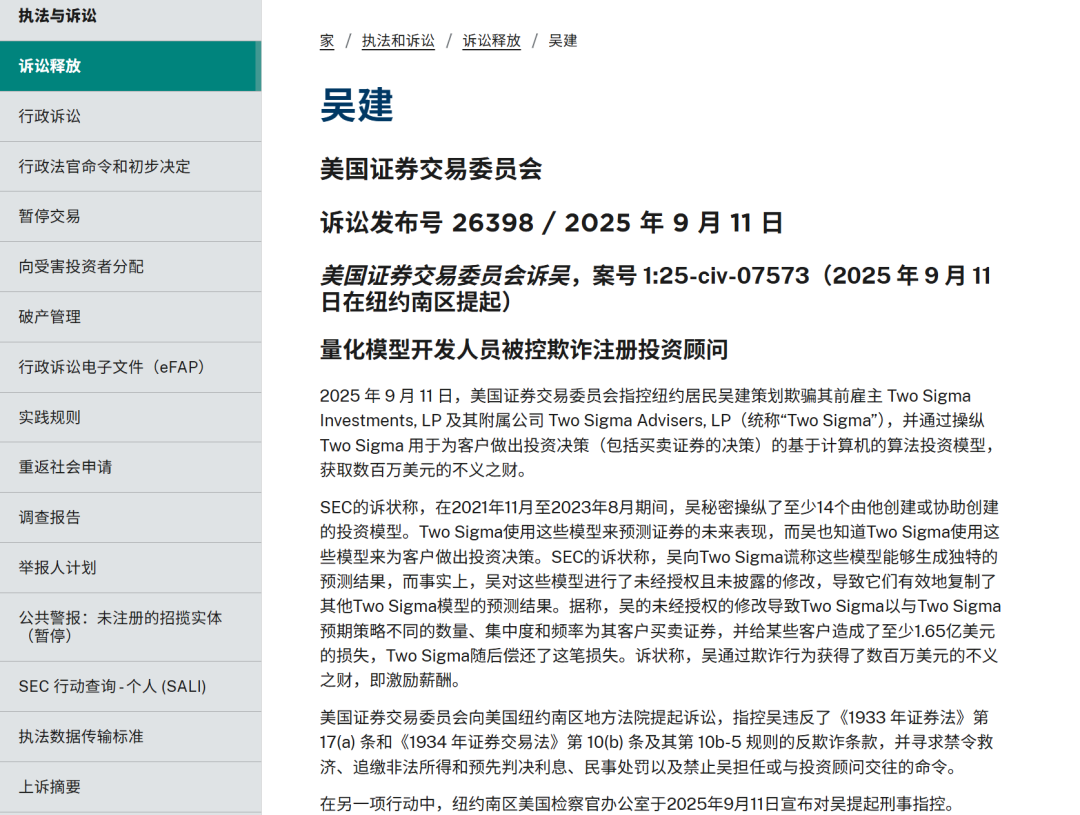Click breadcrumb link 执法和诉讼
The height and width of the screenshot is (815, 1080).
(399, 41)
